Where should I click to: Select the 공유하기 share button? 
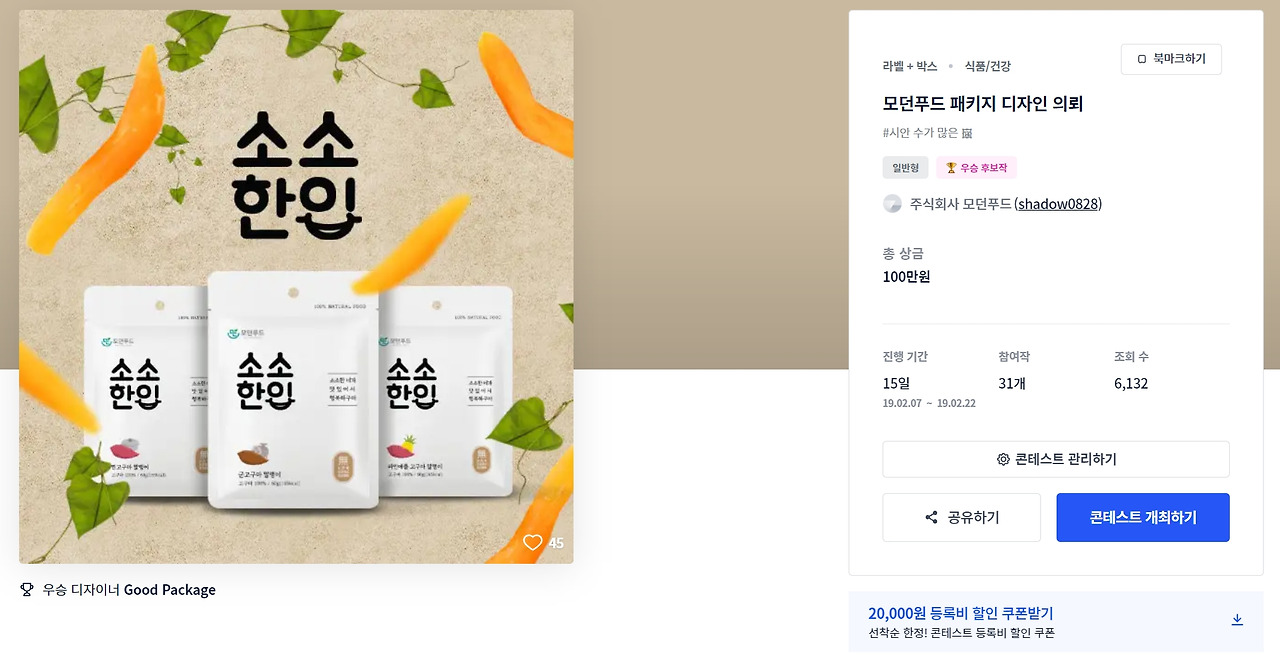click(x=961, y=517)
